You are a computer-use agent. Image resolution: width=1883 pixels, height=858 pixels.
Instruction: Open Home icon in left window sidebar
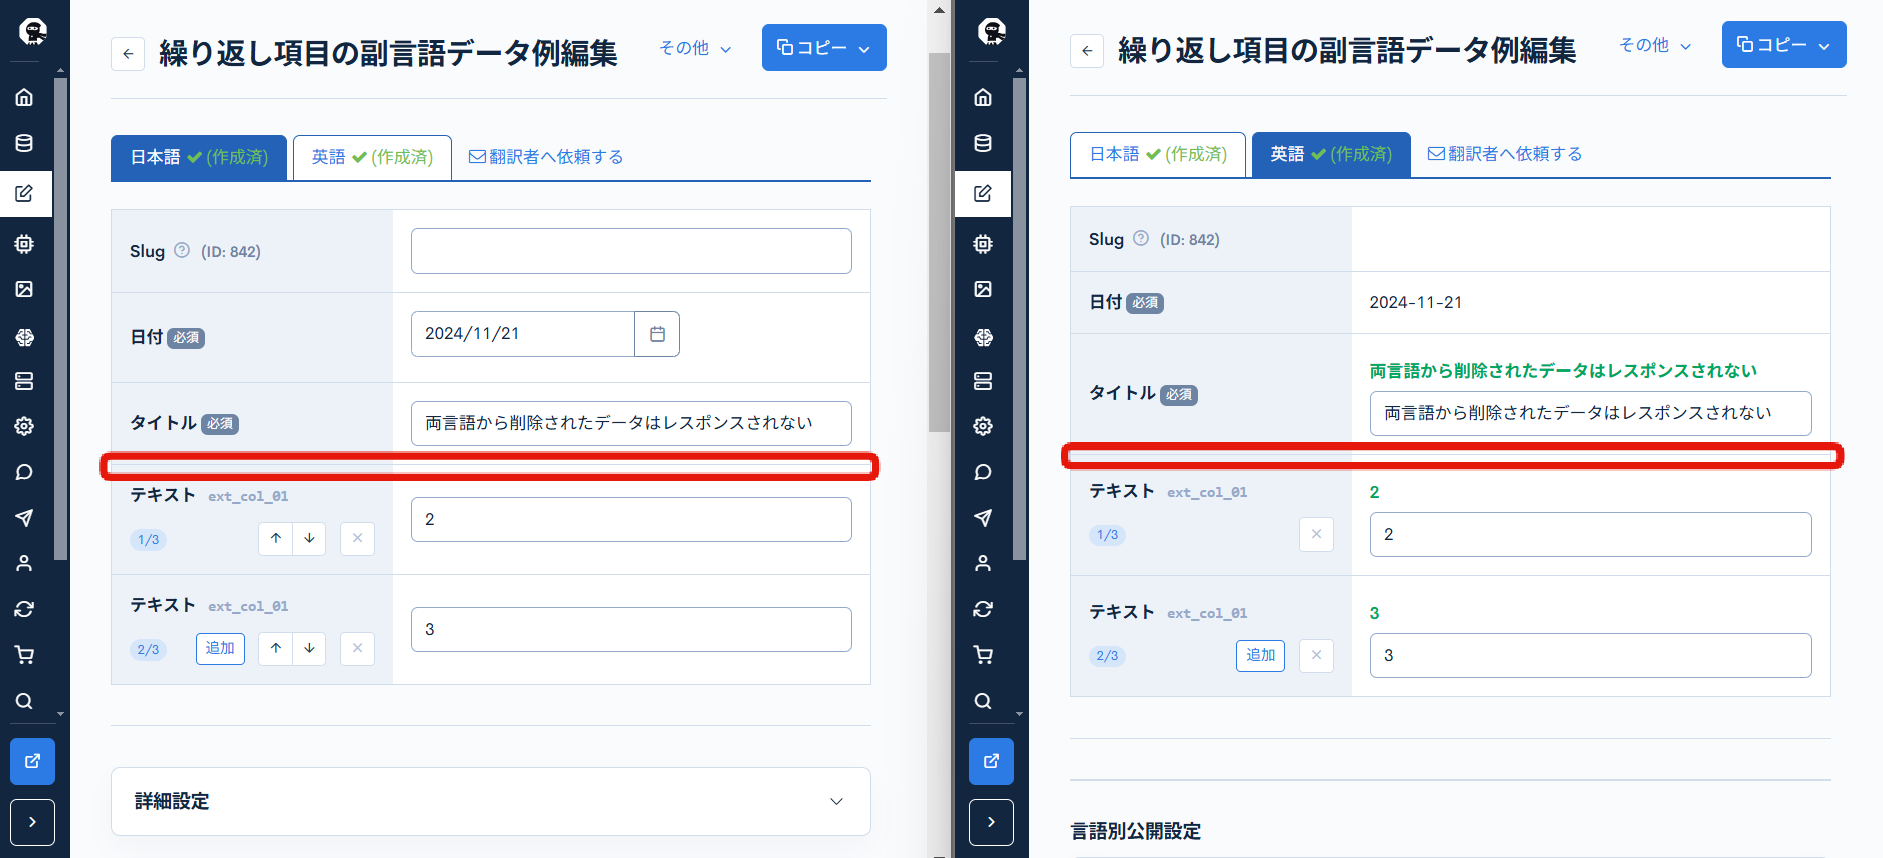[x=24, y=97]
